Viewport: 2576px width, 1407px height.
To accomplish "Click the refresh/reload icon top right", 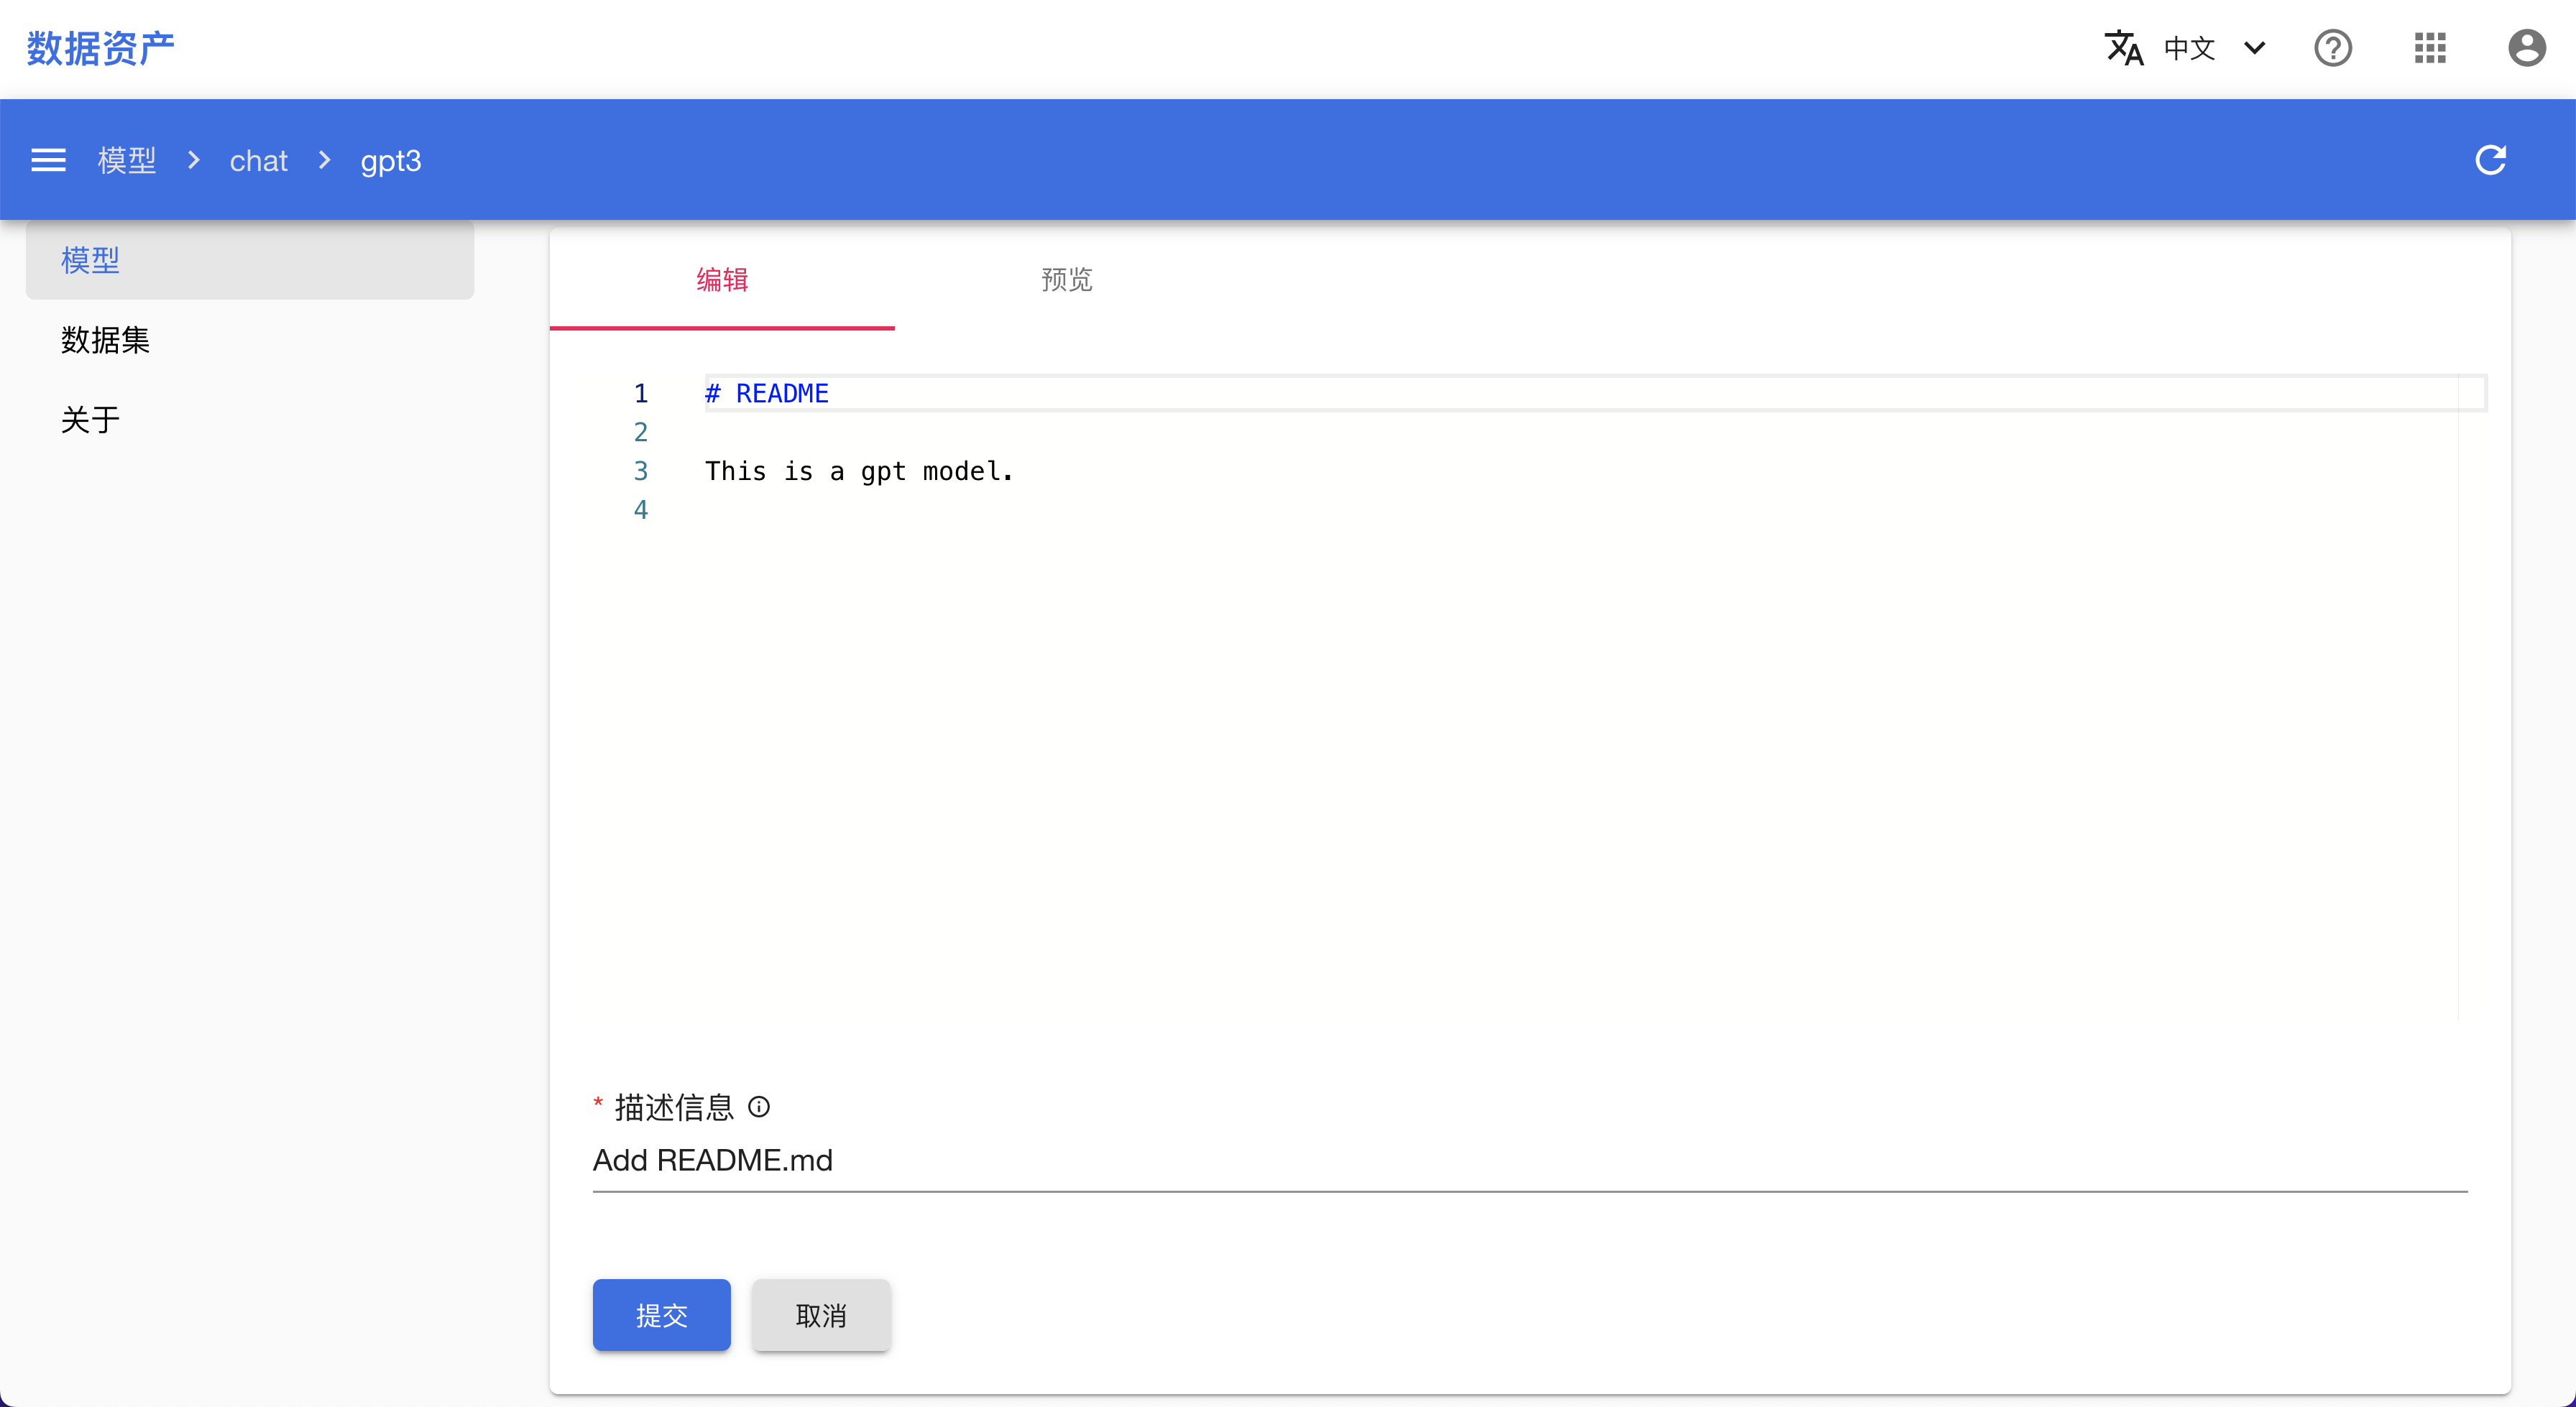I will pyautogui.click(x=2493, y=160).
